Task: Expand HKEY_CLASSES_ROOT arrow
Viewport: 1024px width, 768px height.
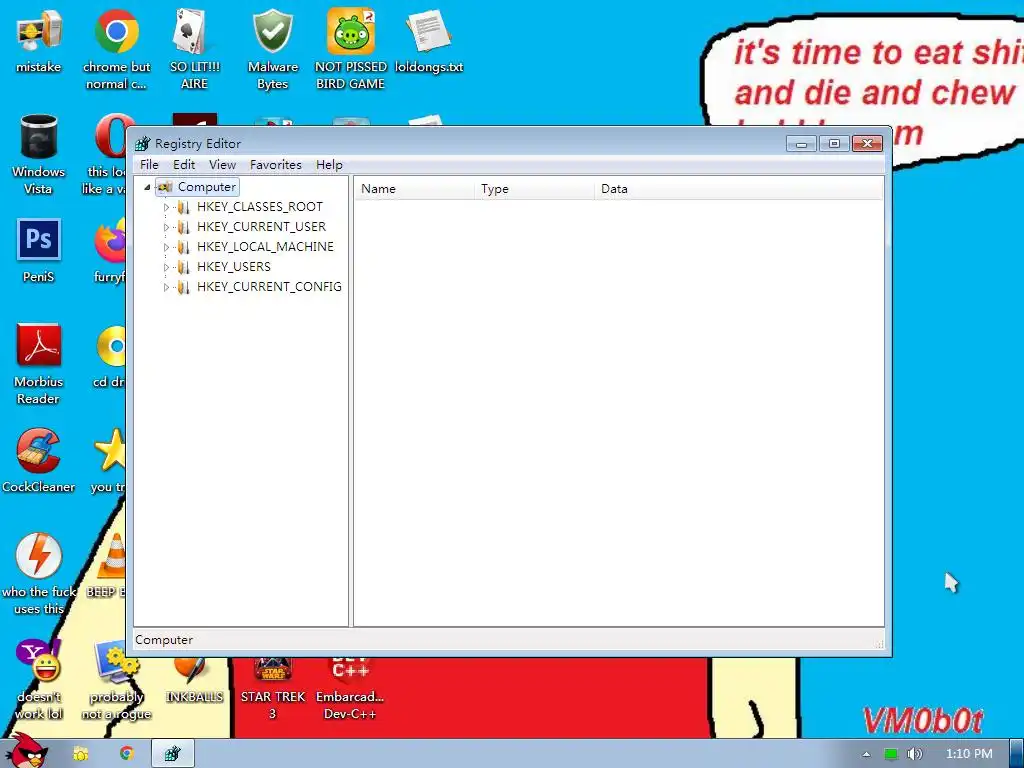Action: (166, 207)
